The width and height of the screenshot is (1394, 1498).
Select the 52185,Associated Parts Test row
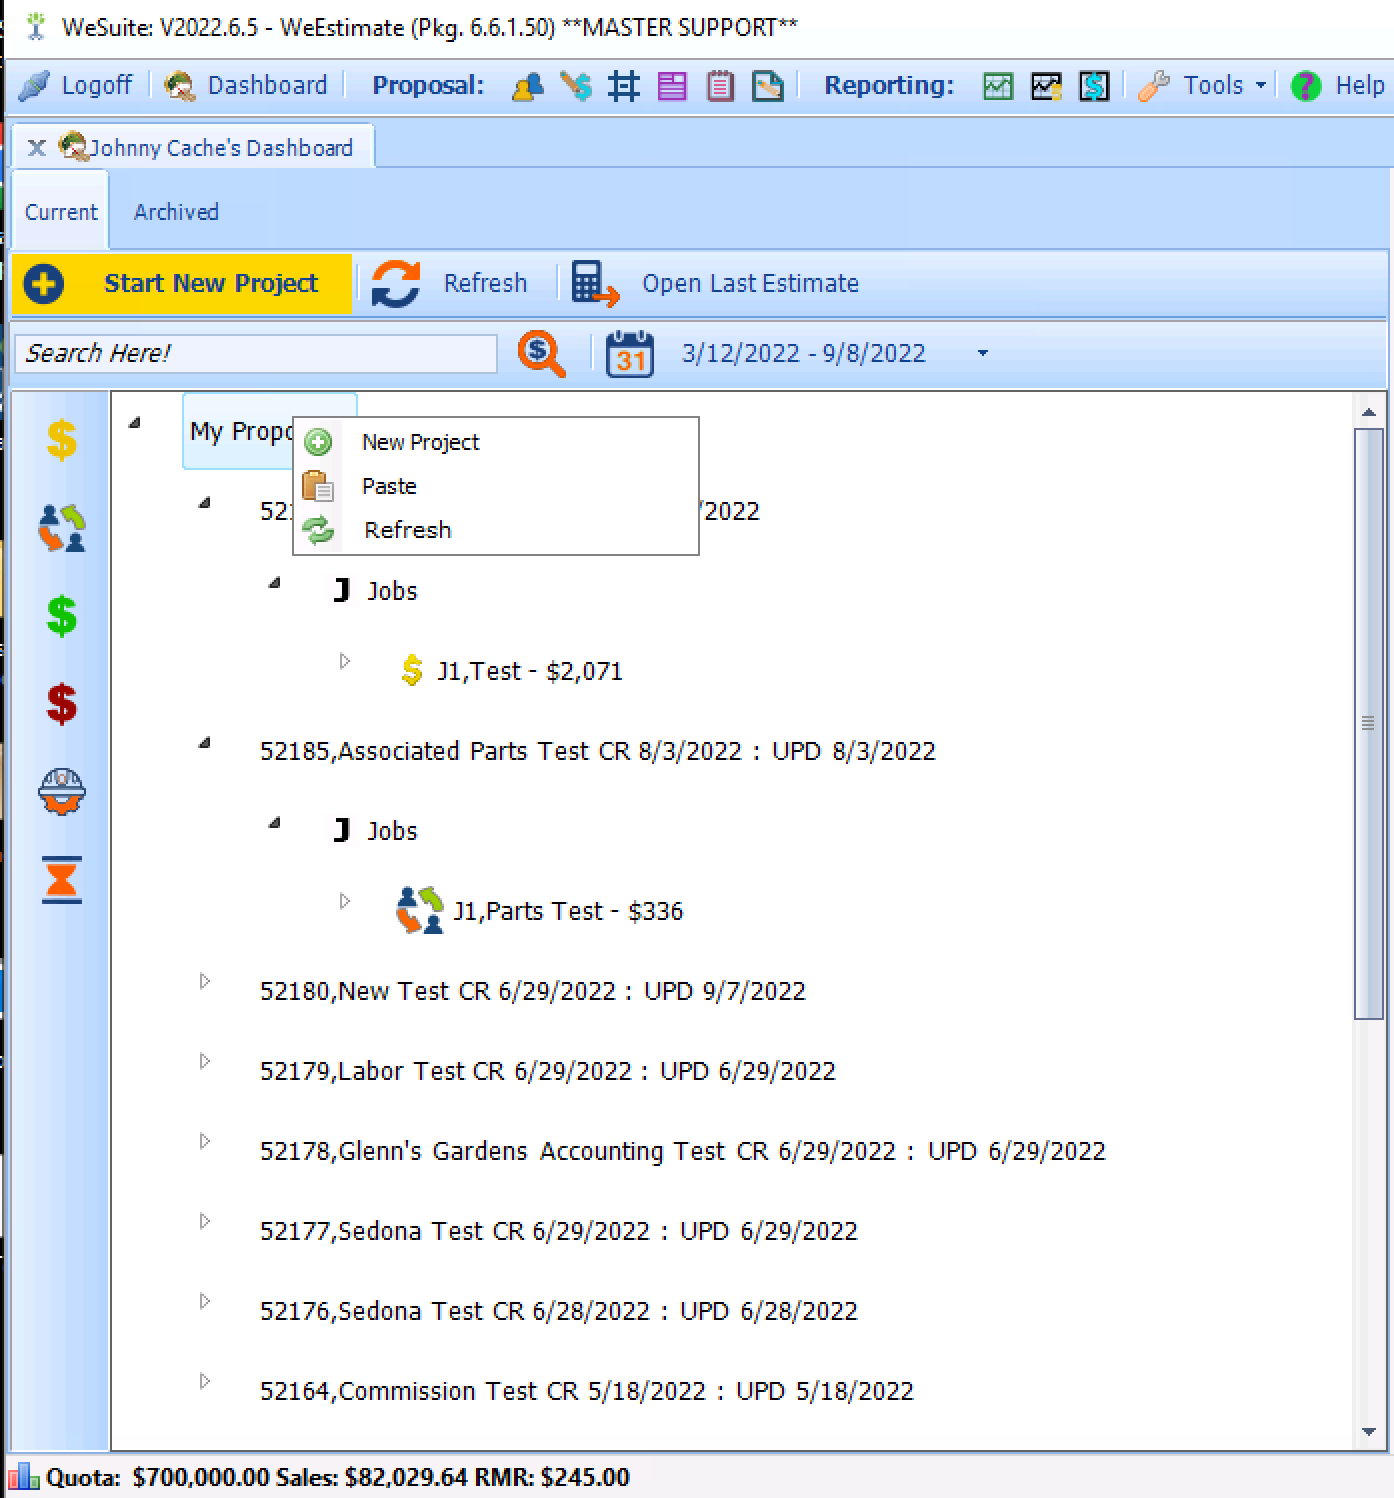click(598, 751)
